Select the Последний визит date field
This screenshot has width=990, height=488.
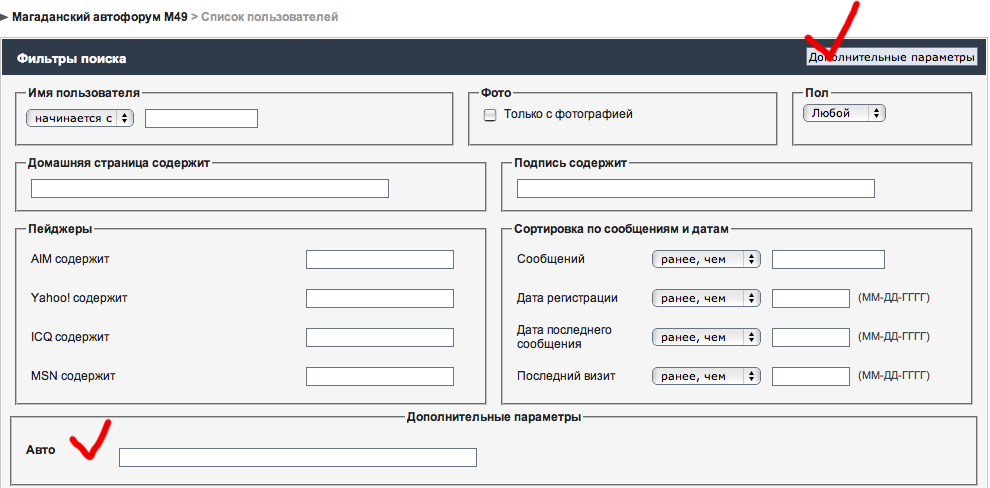[x=810, y=377]
